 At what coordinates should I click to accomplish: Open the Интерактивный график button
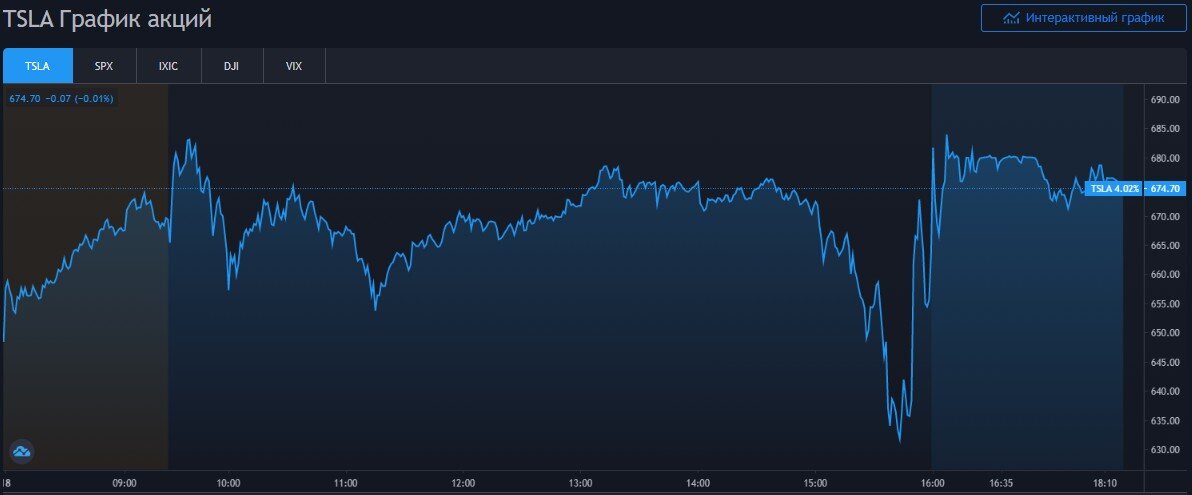click(1083, 18)
